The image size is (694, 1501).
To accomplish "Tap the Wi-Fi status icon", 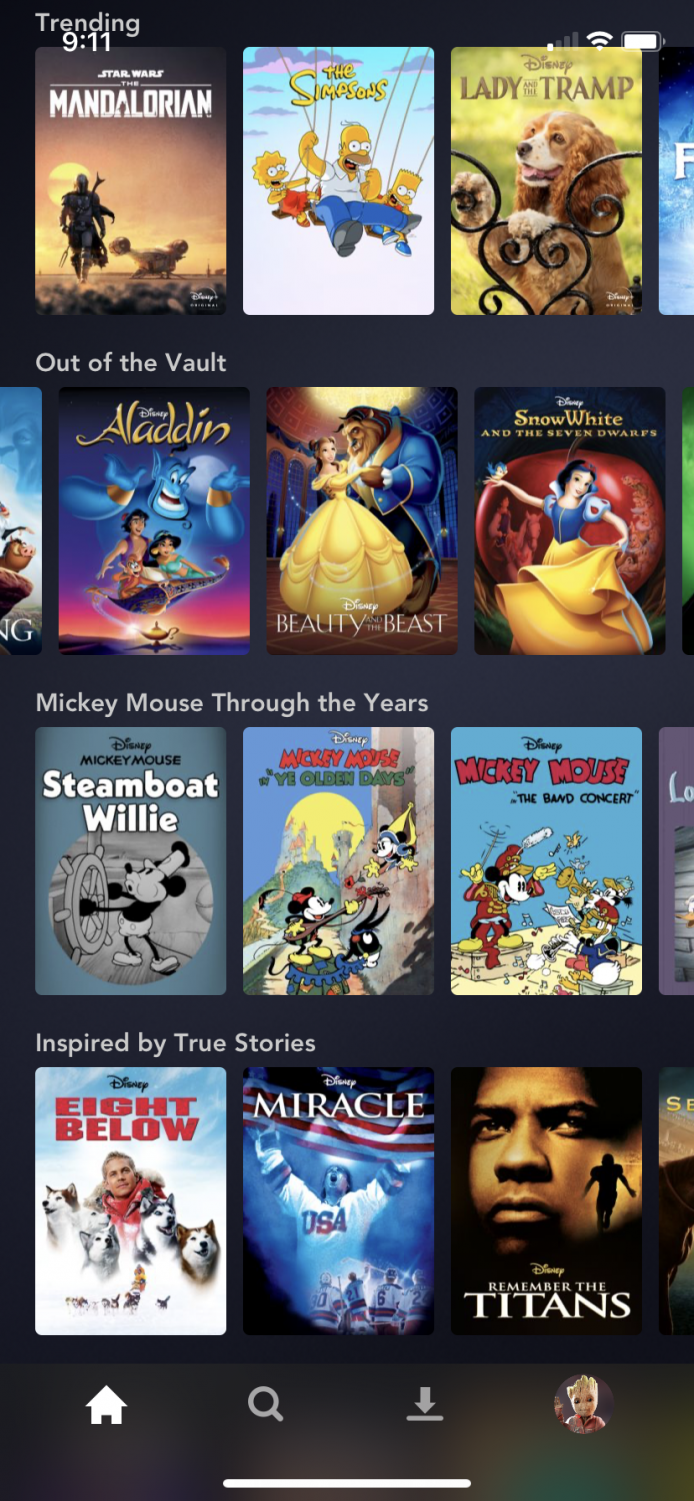I will point(599,41).
